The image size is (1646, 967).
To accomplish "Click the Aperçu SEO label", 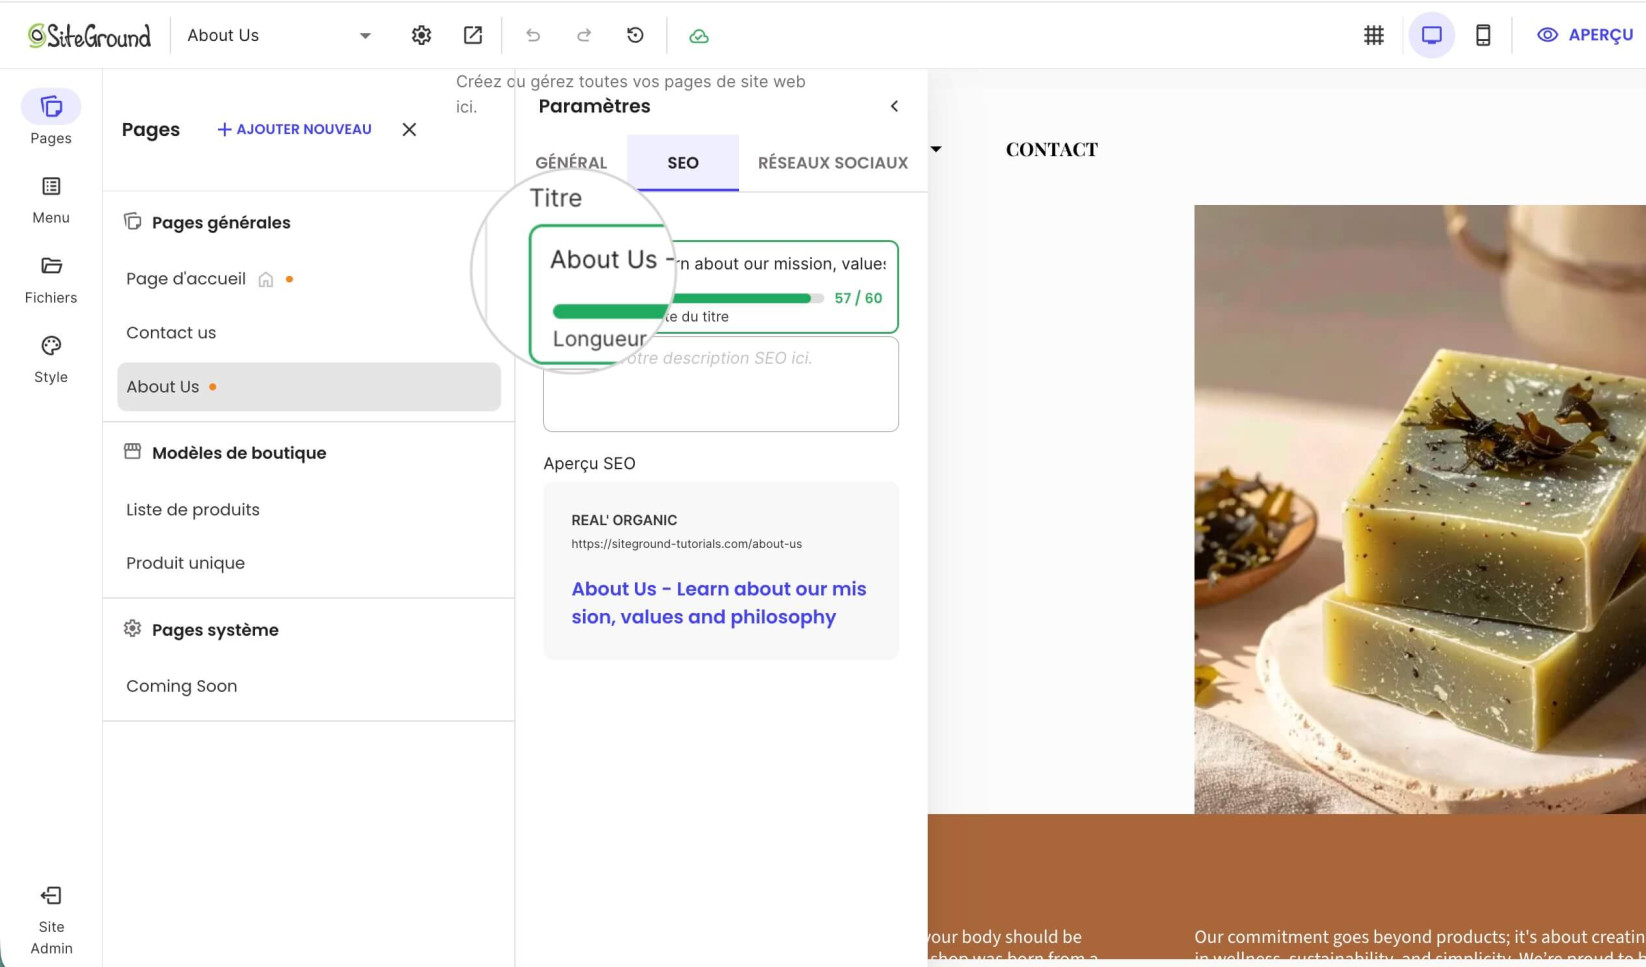I will [589, 464].
